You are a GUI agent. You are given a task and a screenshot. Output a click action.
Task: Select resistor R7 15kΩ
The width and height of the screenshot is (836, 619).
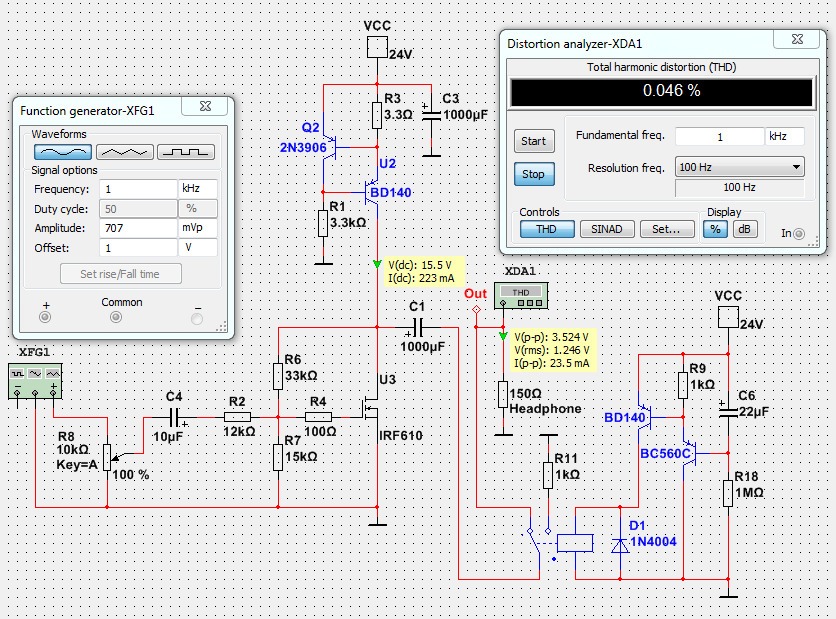278,458
